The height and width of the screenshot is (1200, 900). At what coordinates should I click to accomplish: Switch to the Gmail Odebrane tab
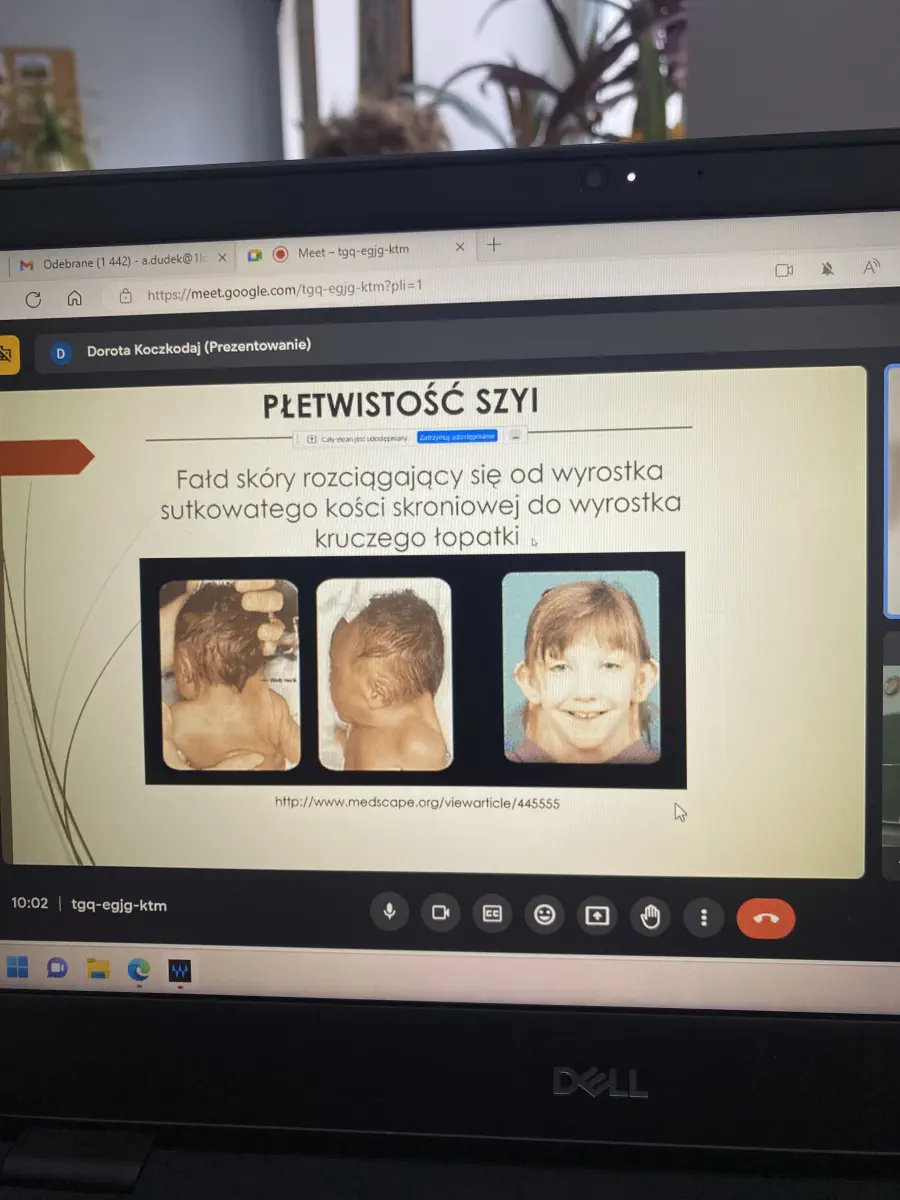click(115, 262)
